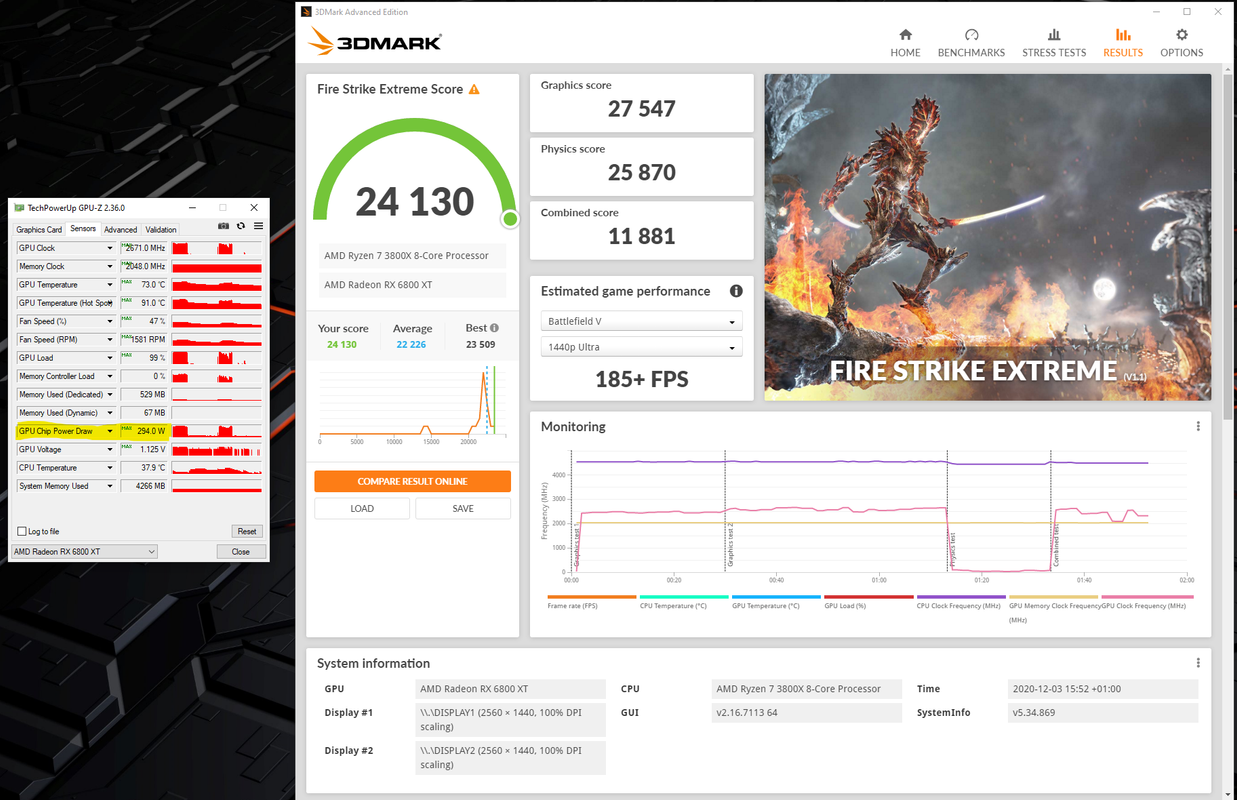Click the Combined score value 11 881
Screen dimensions: 1237x800
[642, 237]
